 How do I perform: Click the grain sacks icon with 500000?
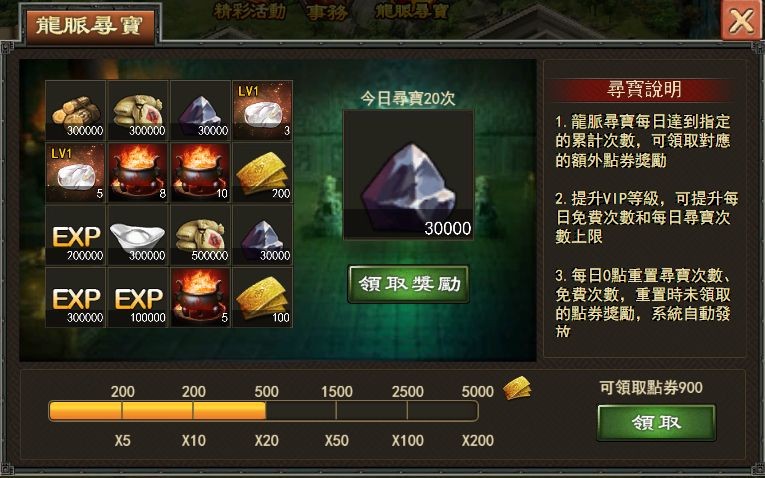coord(200,235)
